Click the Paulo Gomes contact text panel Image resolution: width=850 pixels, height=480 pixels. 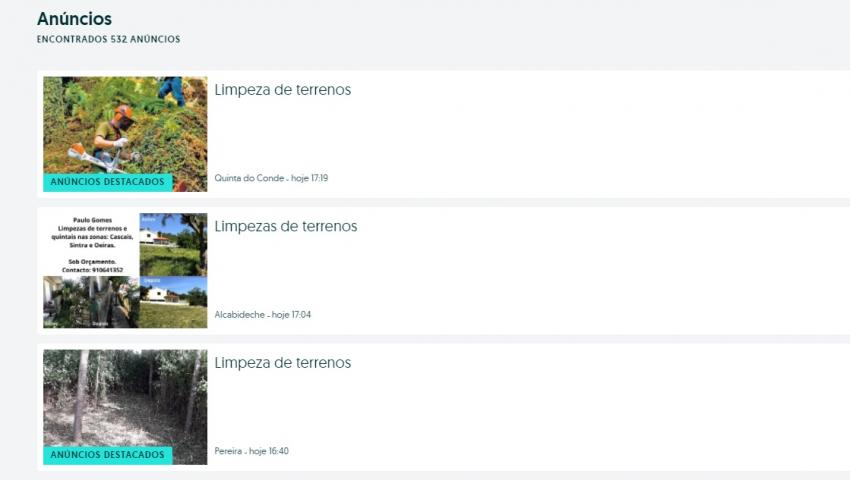pos(92,245)
